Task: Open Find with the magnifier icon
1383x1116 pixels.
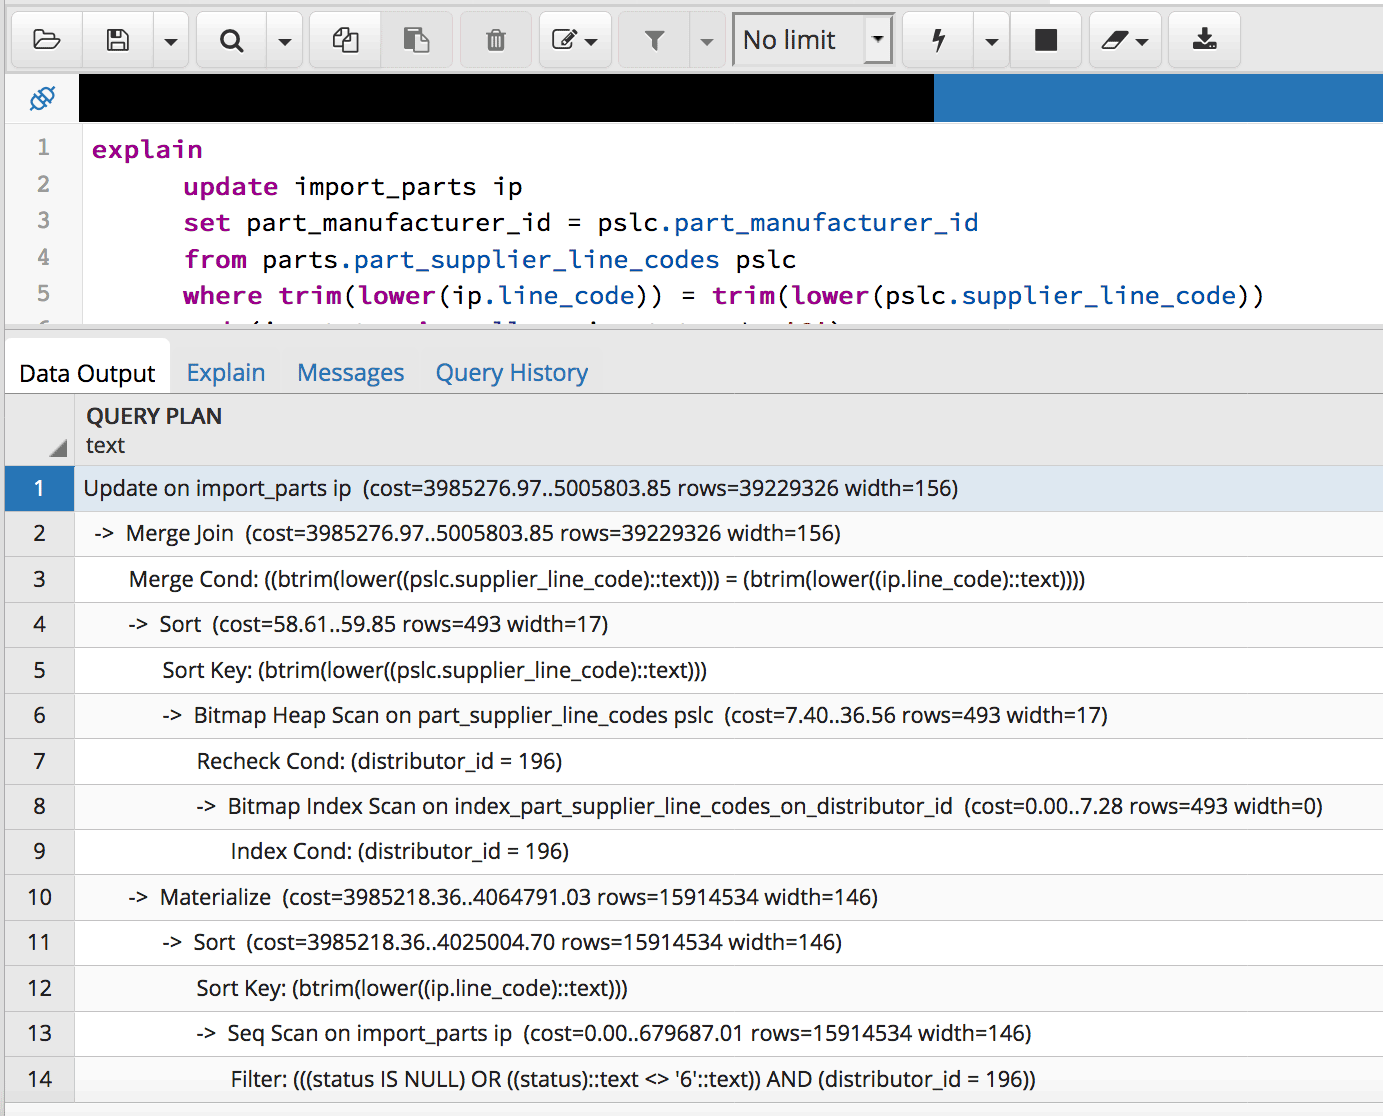Action: point(231,40)
